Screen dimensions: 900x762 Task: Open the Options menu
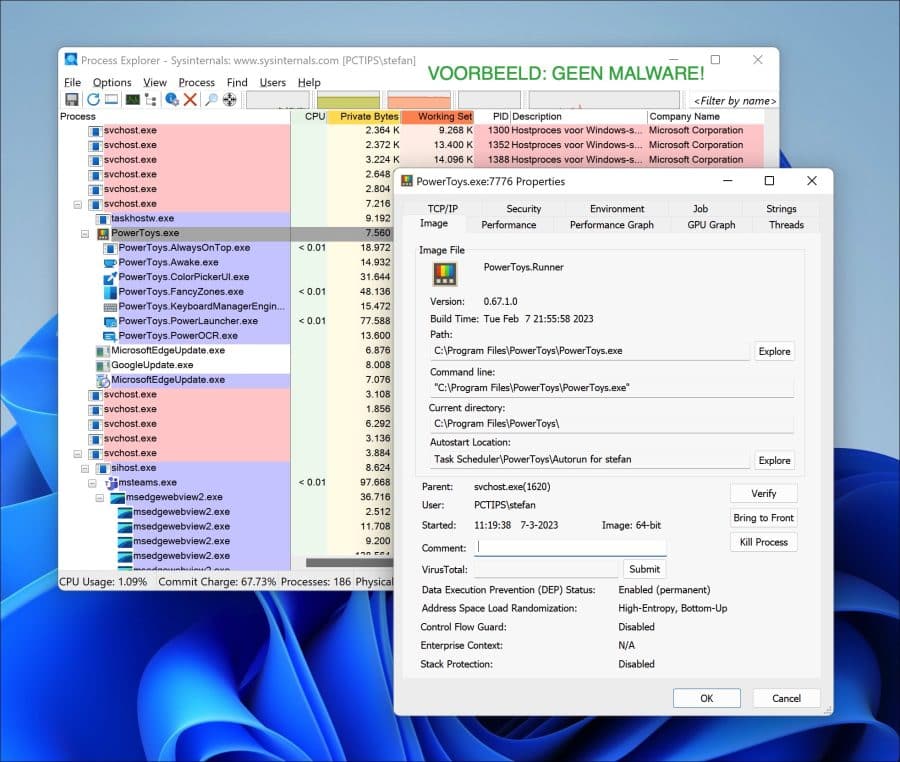[x=112, y=83]
